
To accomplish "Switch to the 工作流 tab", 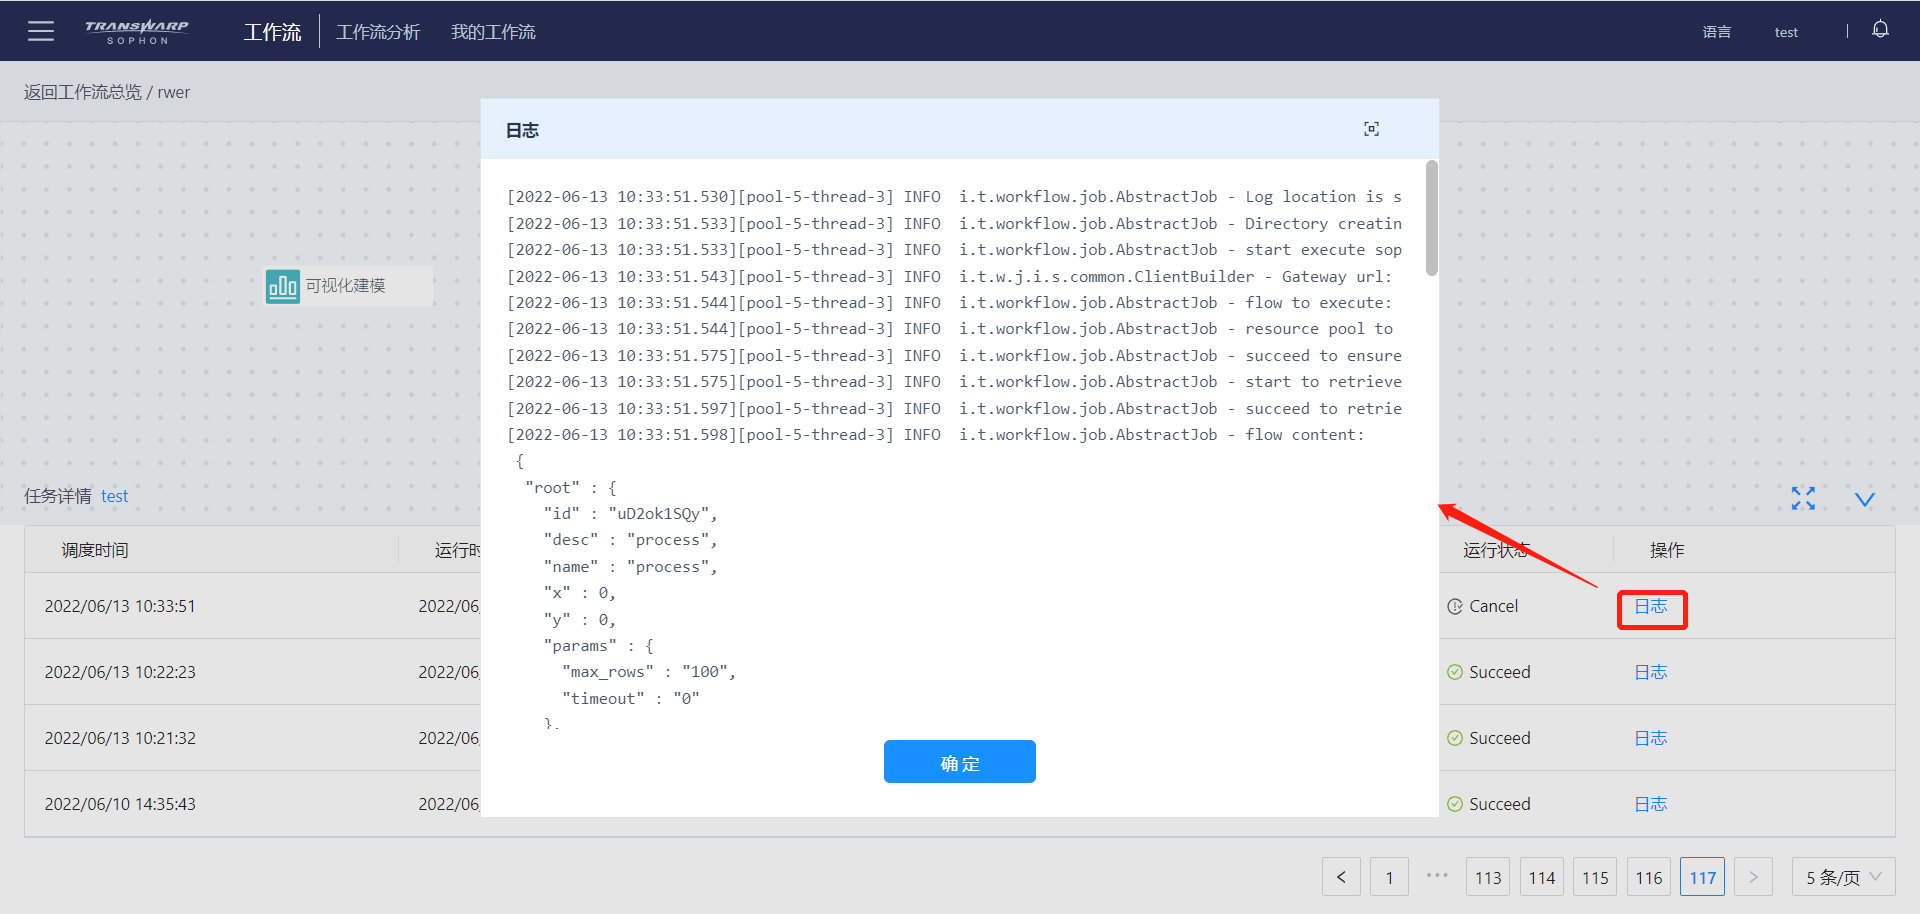I will click(272, 32).
